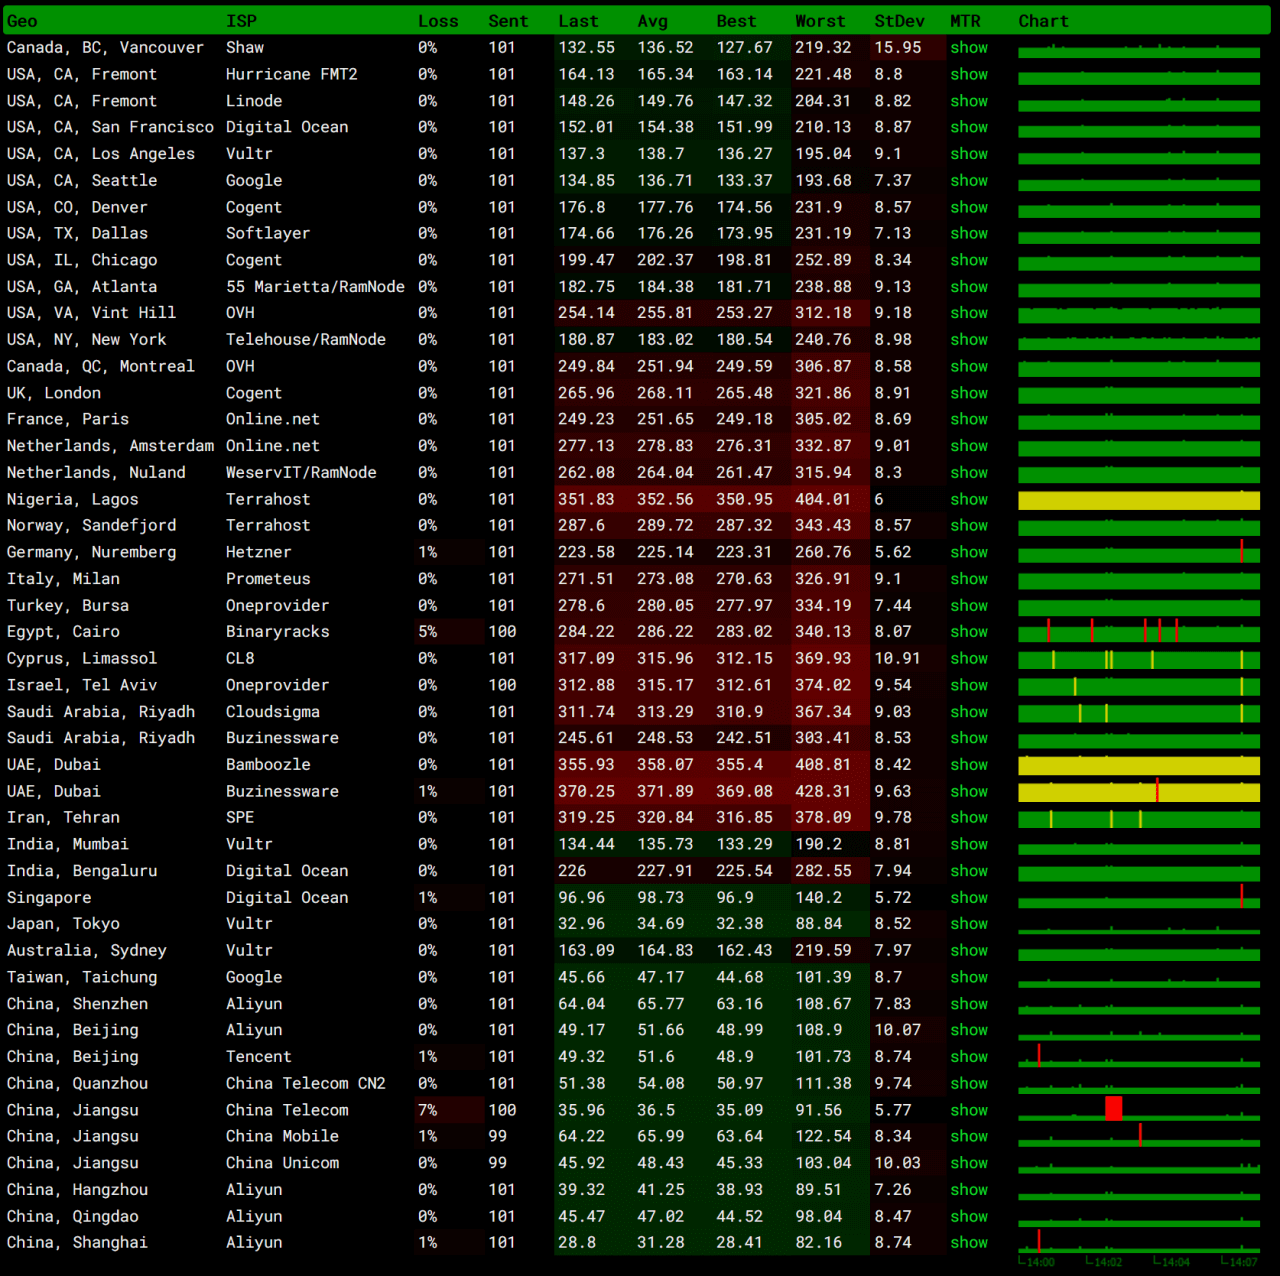Select the Avg column header
The height and width of the screenshot is (1276, 1280).
pos(652,21)
